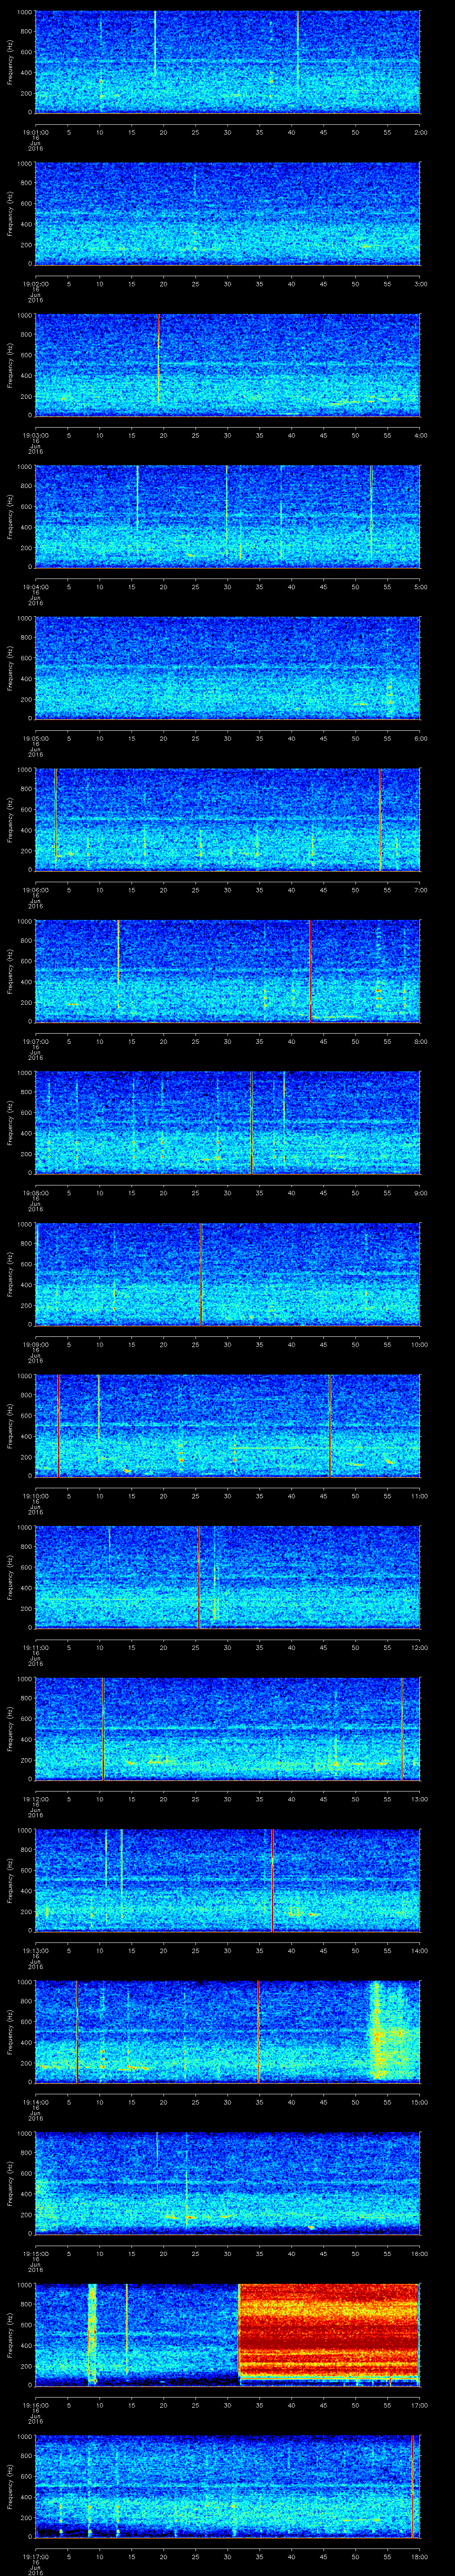Click the 9:00 axis end label

(x=420, y=1193)
